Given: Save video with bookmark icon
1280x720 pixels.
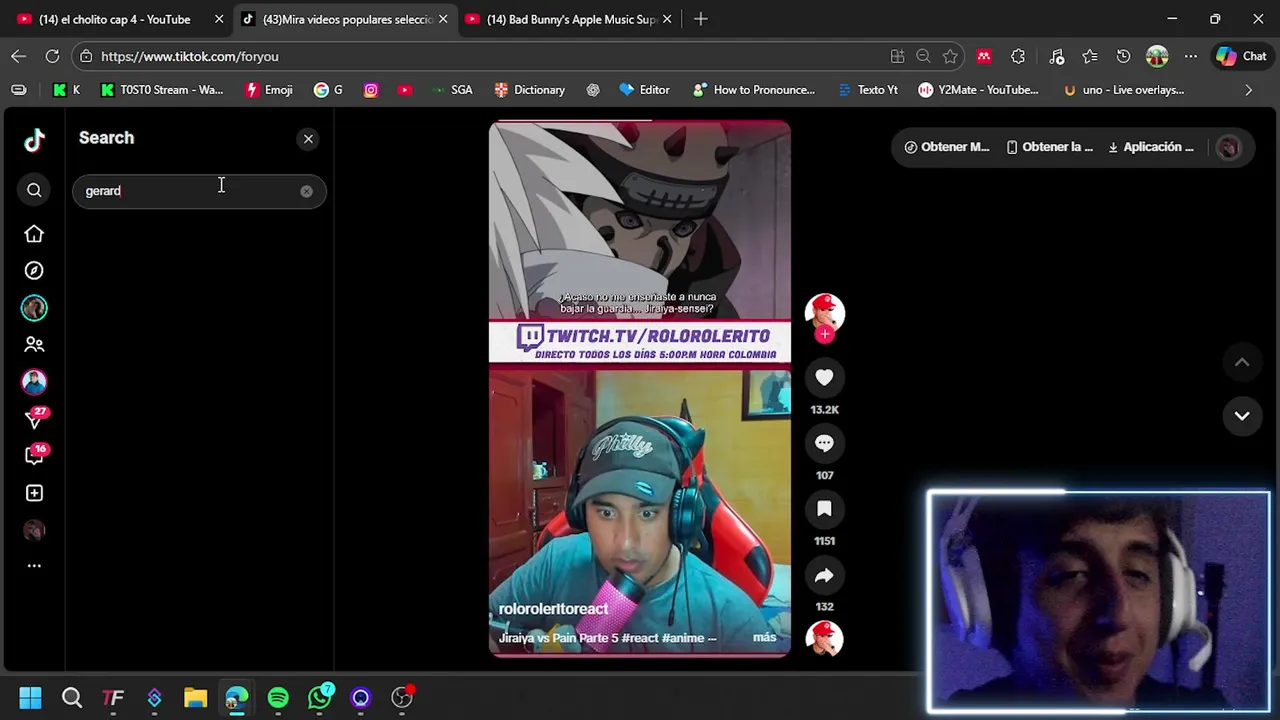Looking at the screenshot, I should [x=824, y=509].
